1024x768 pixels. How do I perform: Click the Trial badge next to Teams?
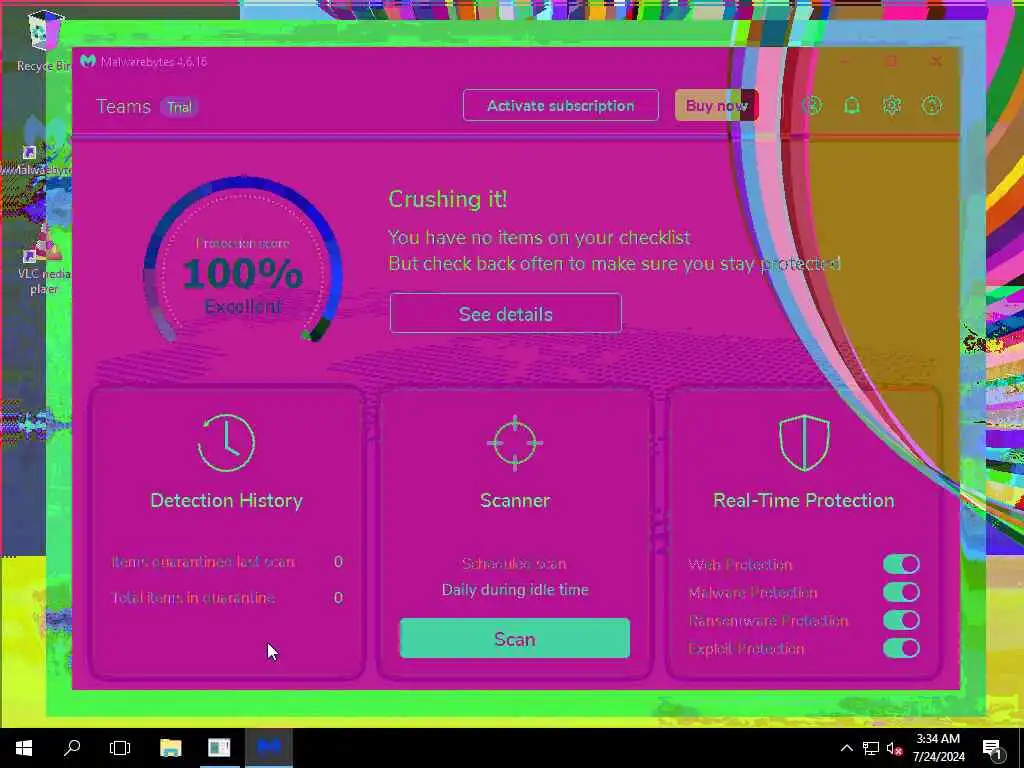coord(180,107)
